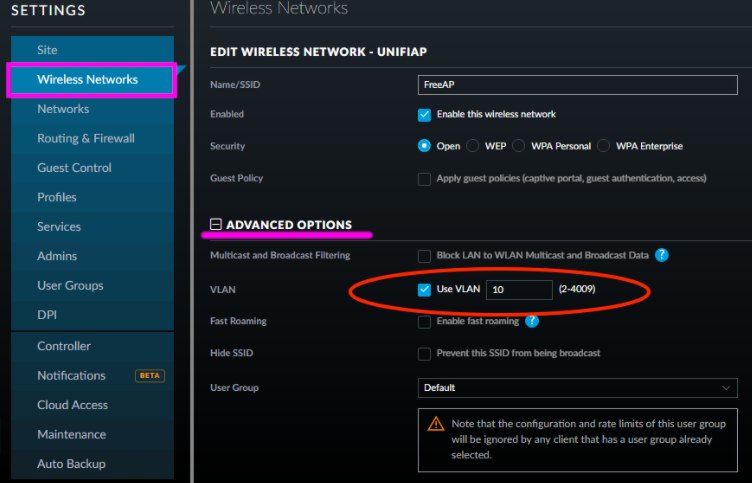This screenshot has height=483, width=752.
Task: Click the Edit Wireless Network - UNIFIAP heading
Action: pos(318,52)
